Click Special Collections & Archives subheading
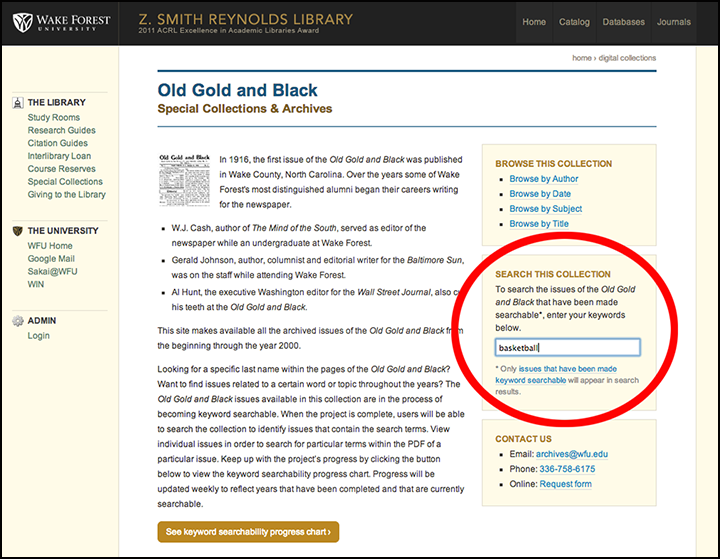Image resolution: width=720 pixels, height=559 pixels. [x=245, y=109]
